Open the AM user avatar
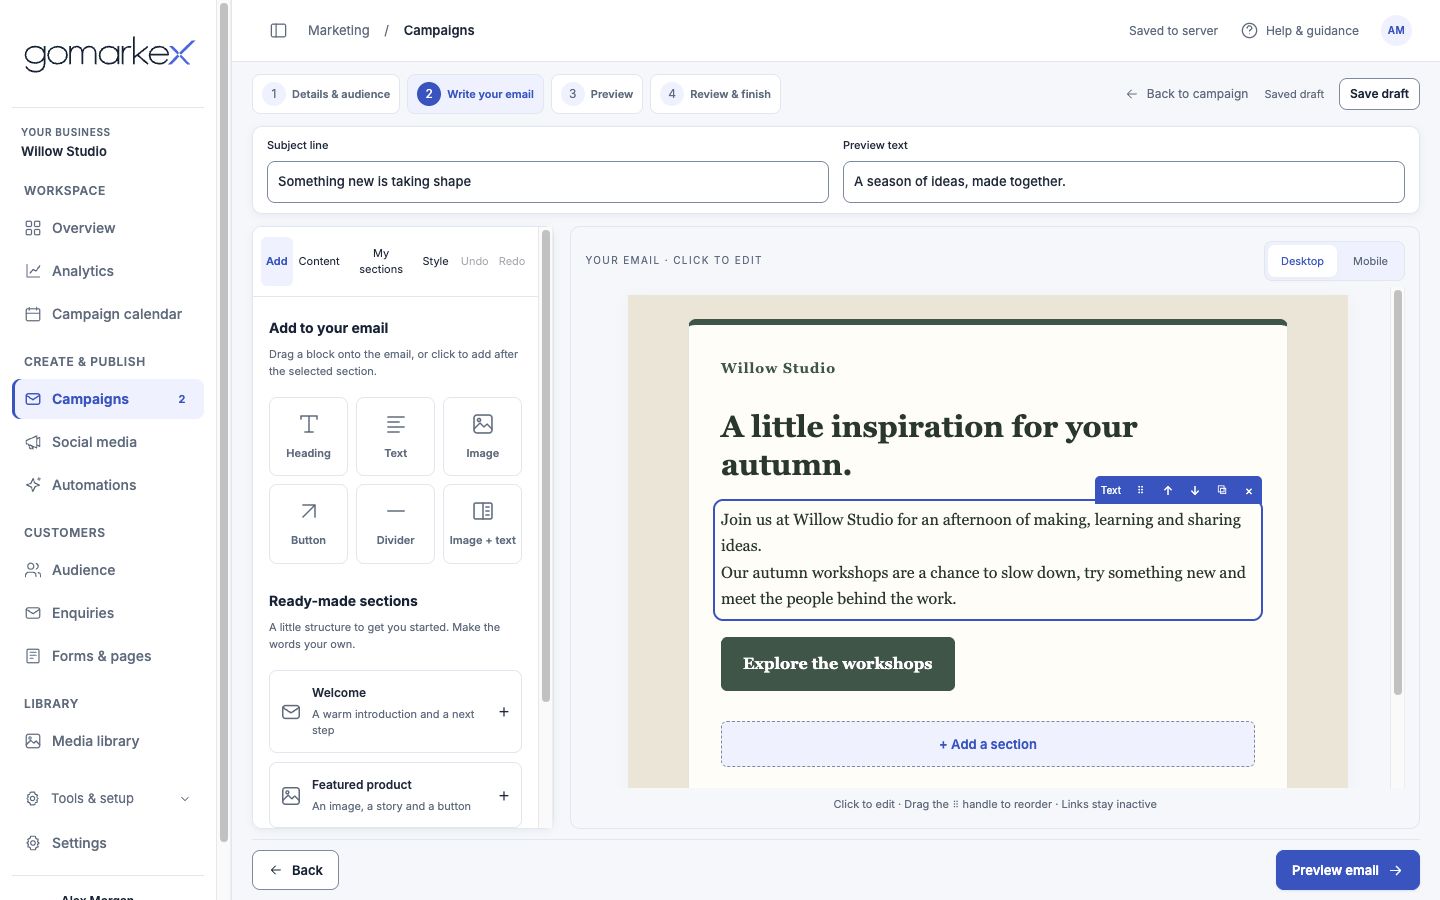Screen dimensions: 1440x900 (x=1396, y=31)
